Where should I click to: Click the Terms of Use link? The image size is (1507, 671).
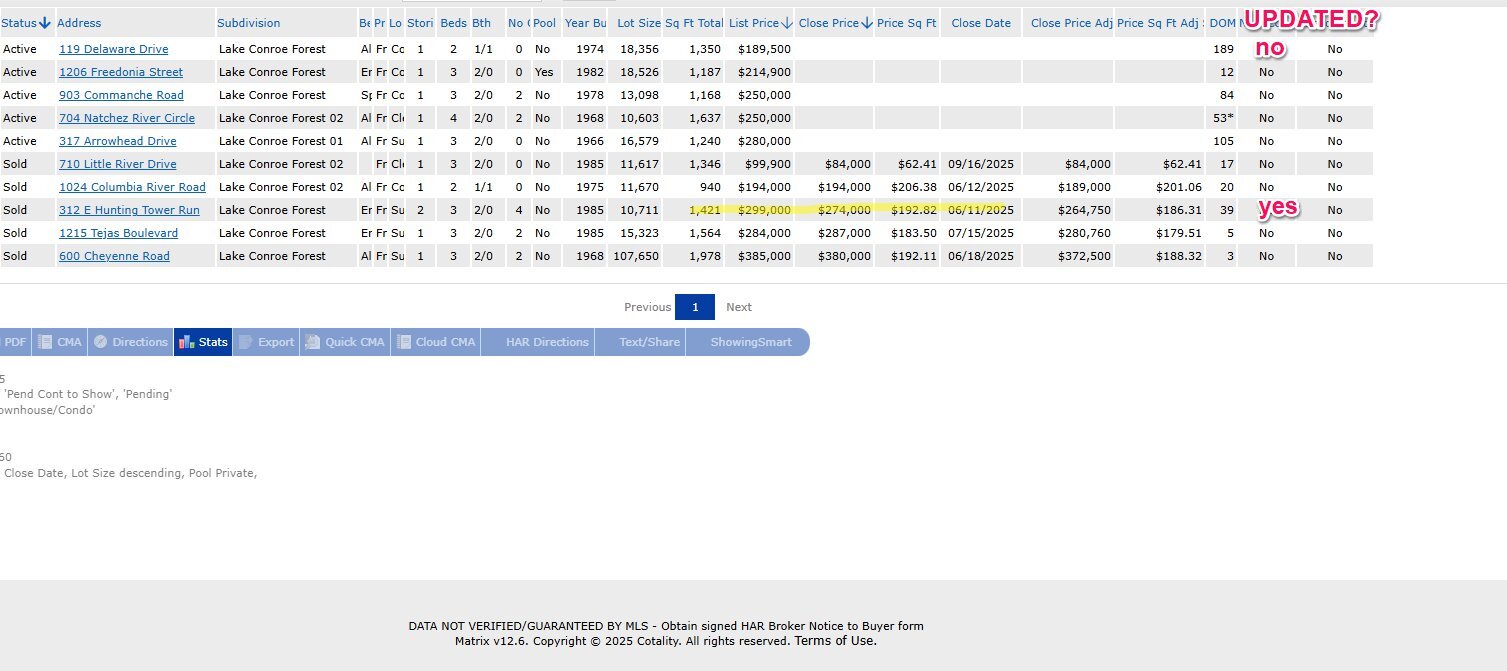(835, 641)
